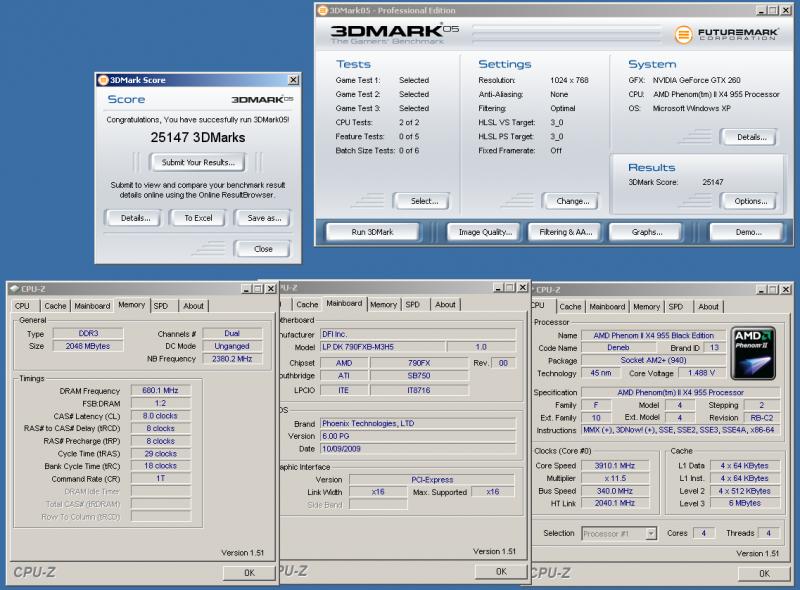Export score To Excel
Image resolution: width=800 pixels, height=590 pixels.
click(x=198, y=218)
